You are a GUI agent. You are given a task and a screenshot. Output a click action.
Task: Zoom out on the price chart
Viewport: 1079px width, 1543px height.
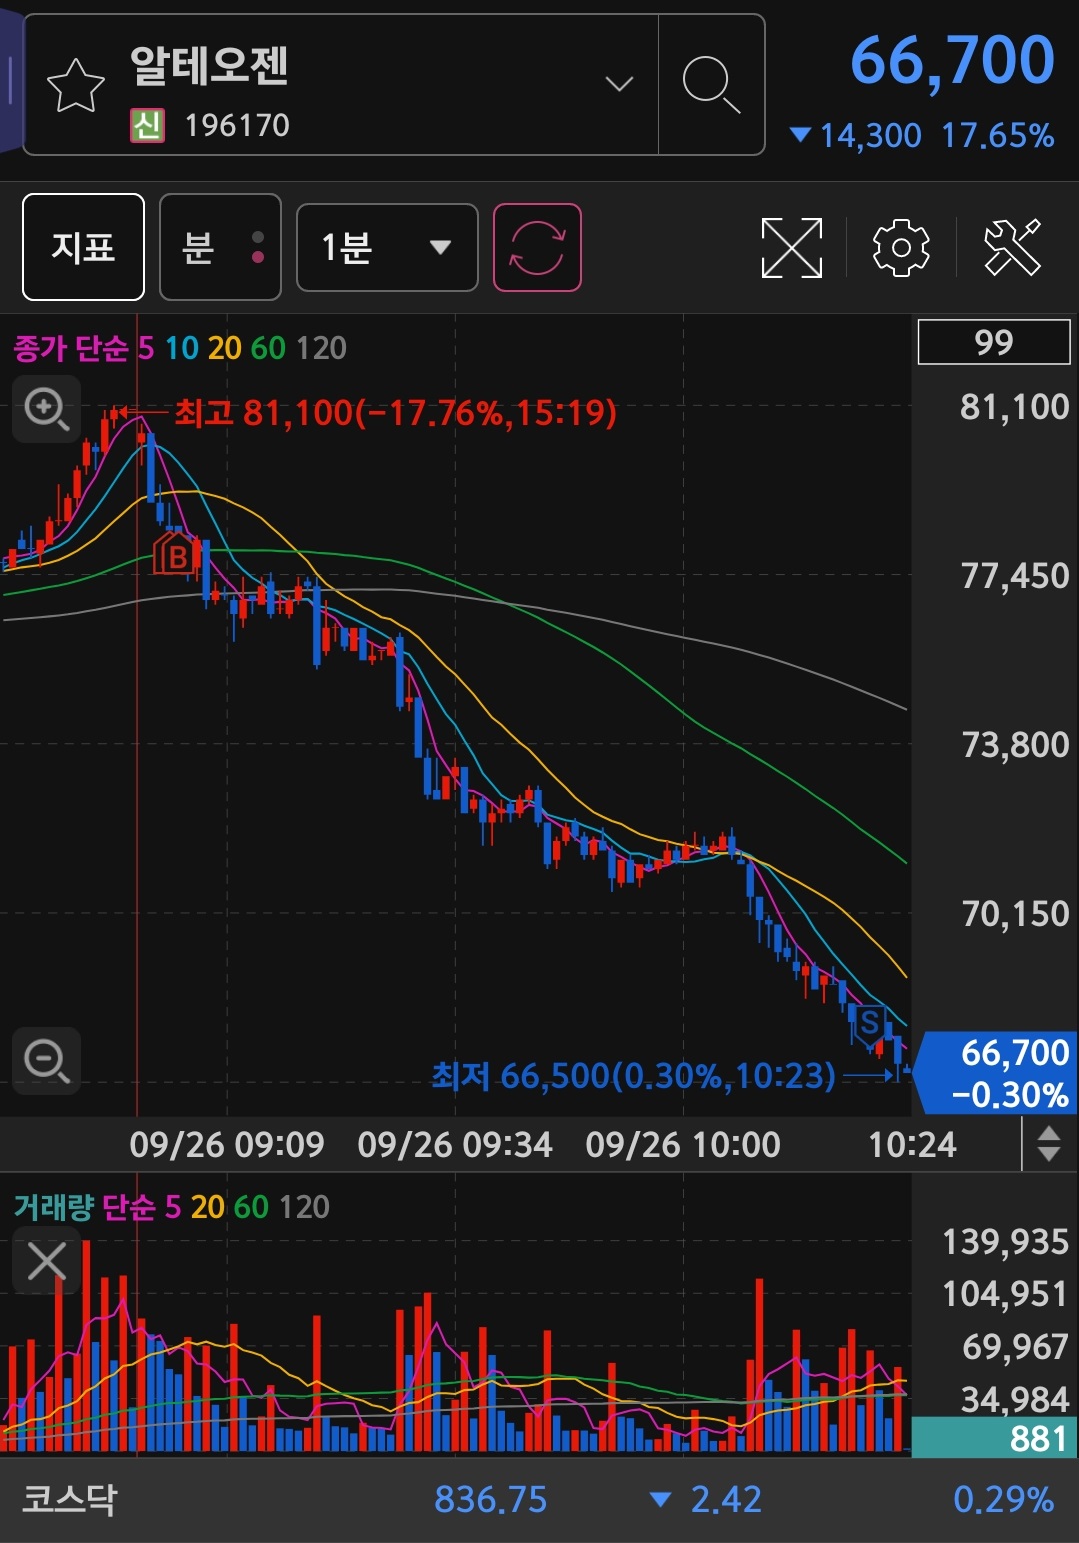point(47,1060)
